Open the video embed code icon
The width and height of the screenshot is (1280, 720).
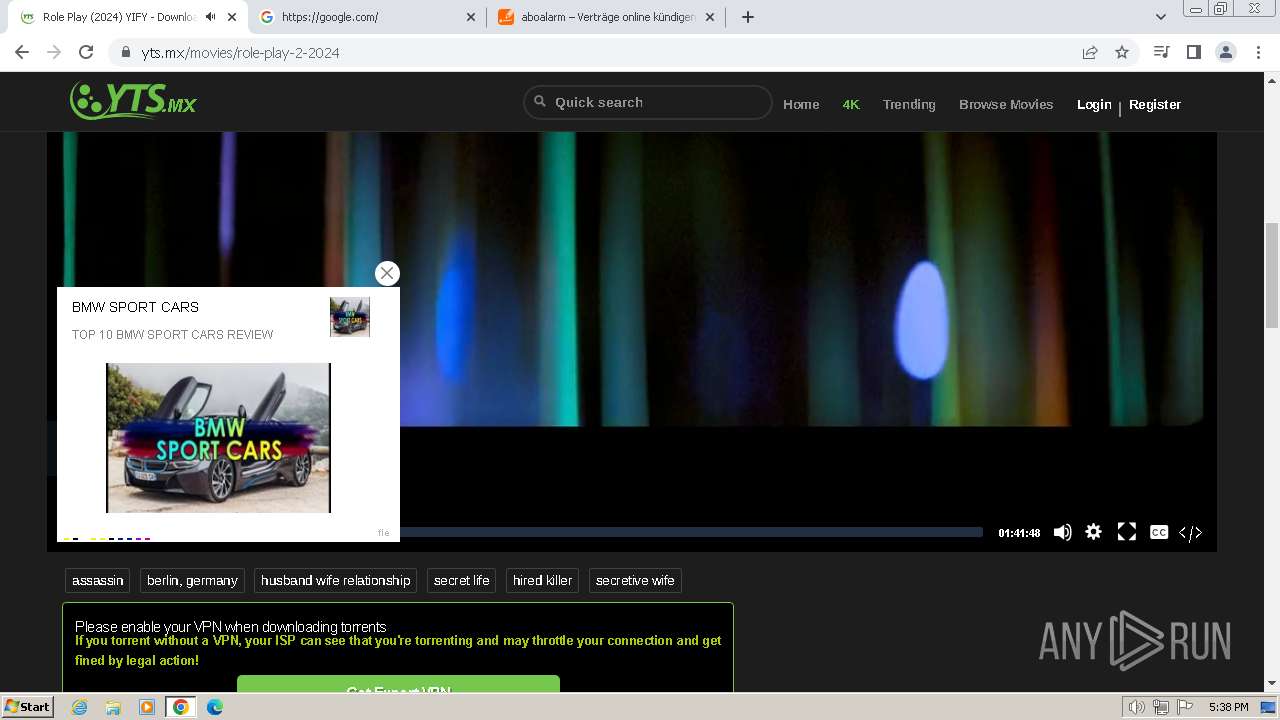click(x=1190, y=533)
